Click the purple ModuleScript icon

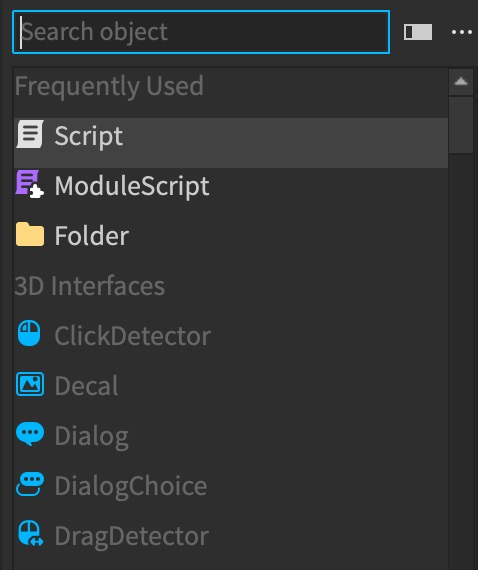tap(30, 184)
